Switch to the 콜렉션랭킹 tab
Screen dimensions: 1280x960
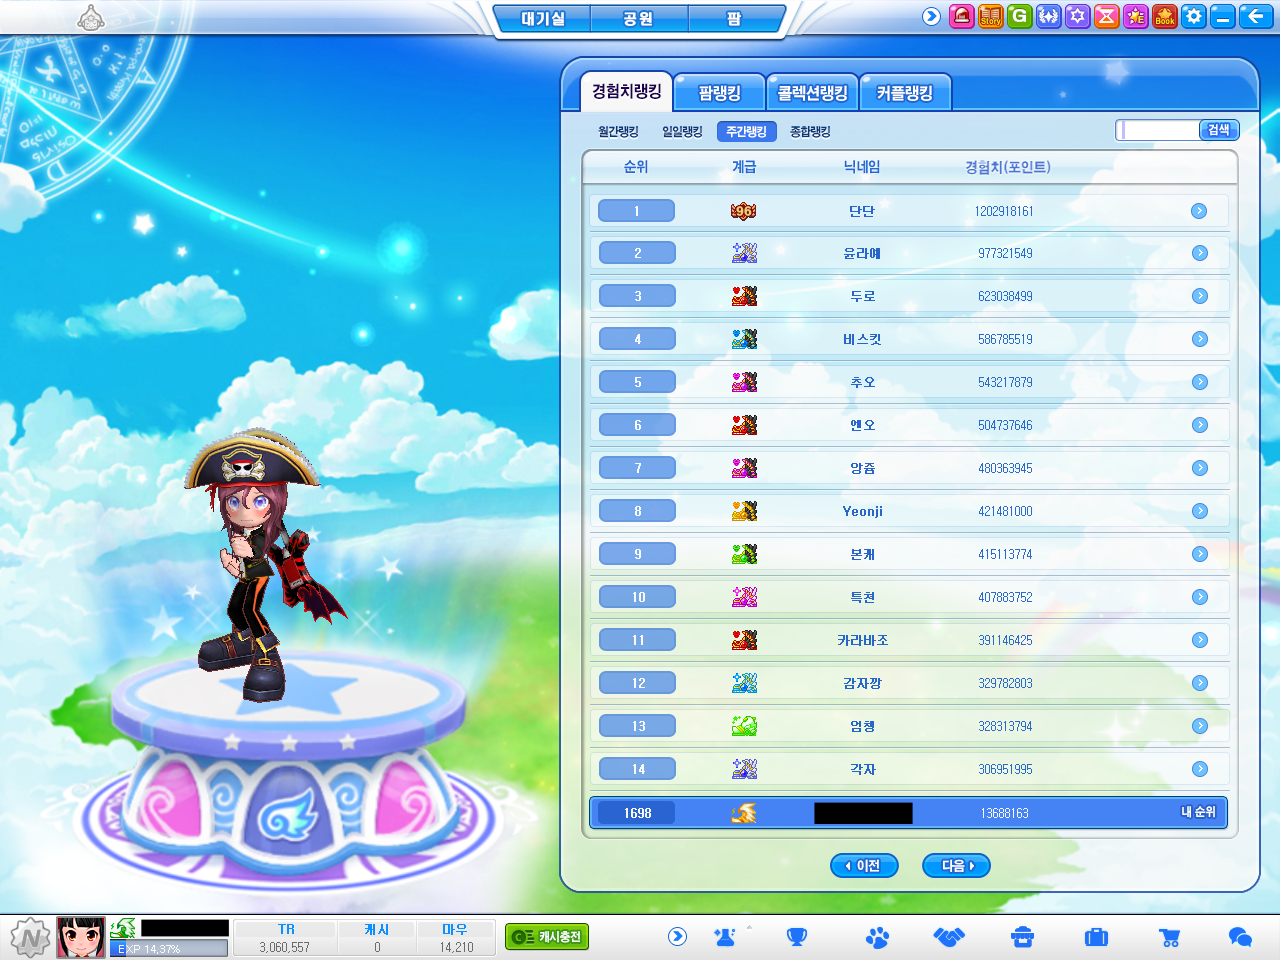(813, 93)
